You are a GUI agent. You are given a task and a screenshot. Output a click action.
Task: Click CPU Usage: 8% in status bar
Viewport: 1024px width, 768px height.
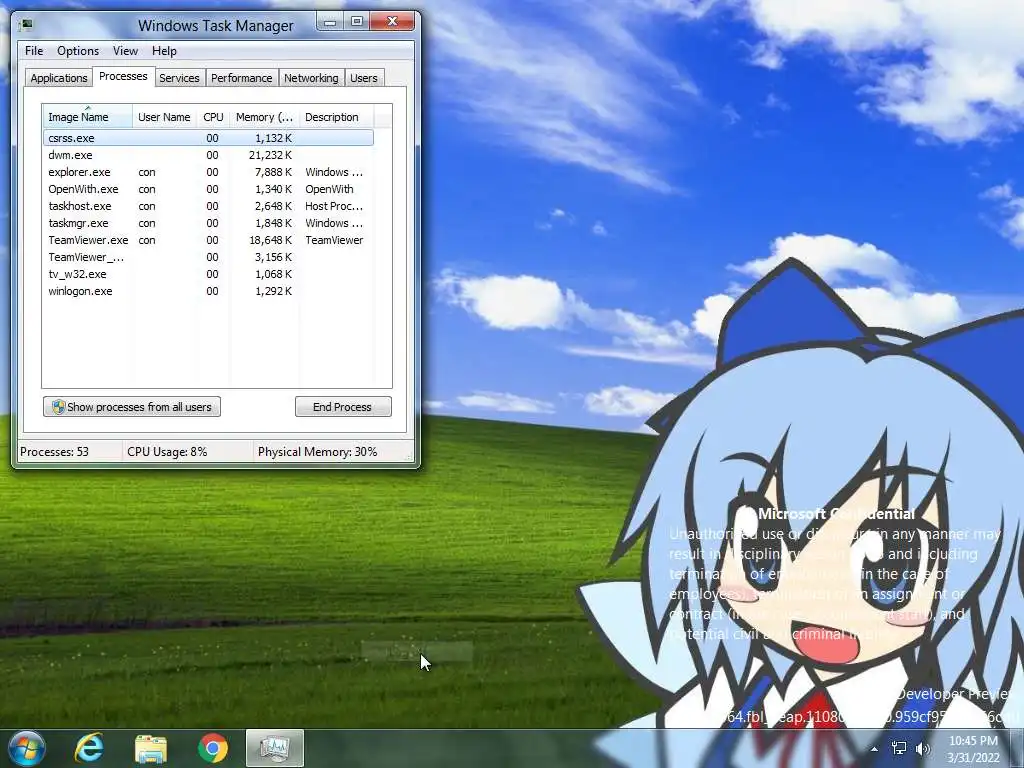click(167, 451)
